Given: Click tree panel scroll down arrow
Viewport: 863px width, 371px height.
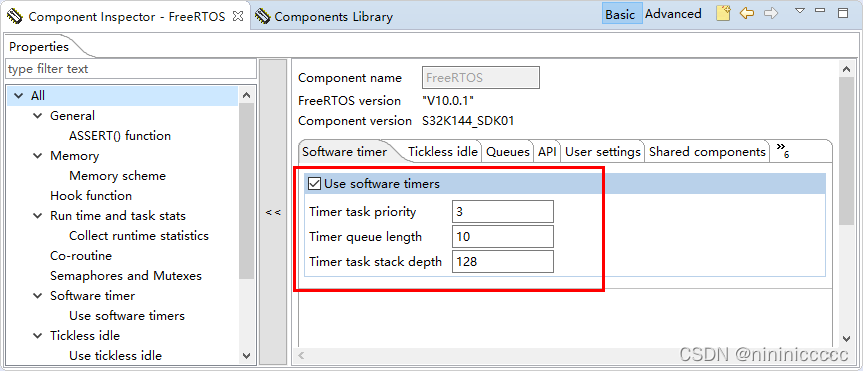Looking at the screenshot, I should (246, 356).
